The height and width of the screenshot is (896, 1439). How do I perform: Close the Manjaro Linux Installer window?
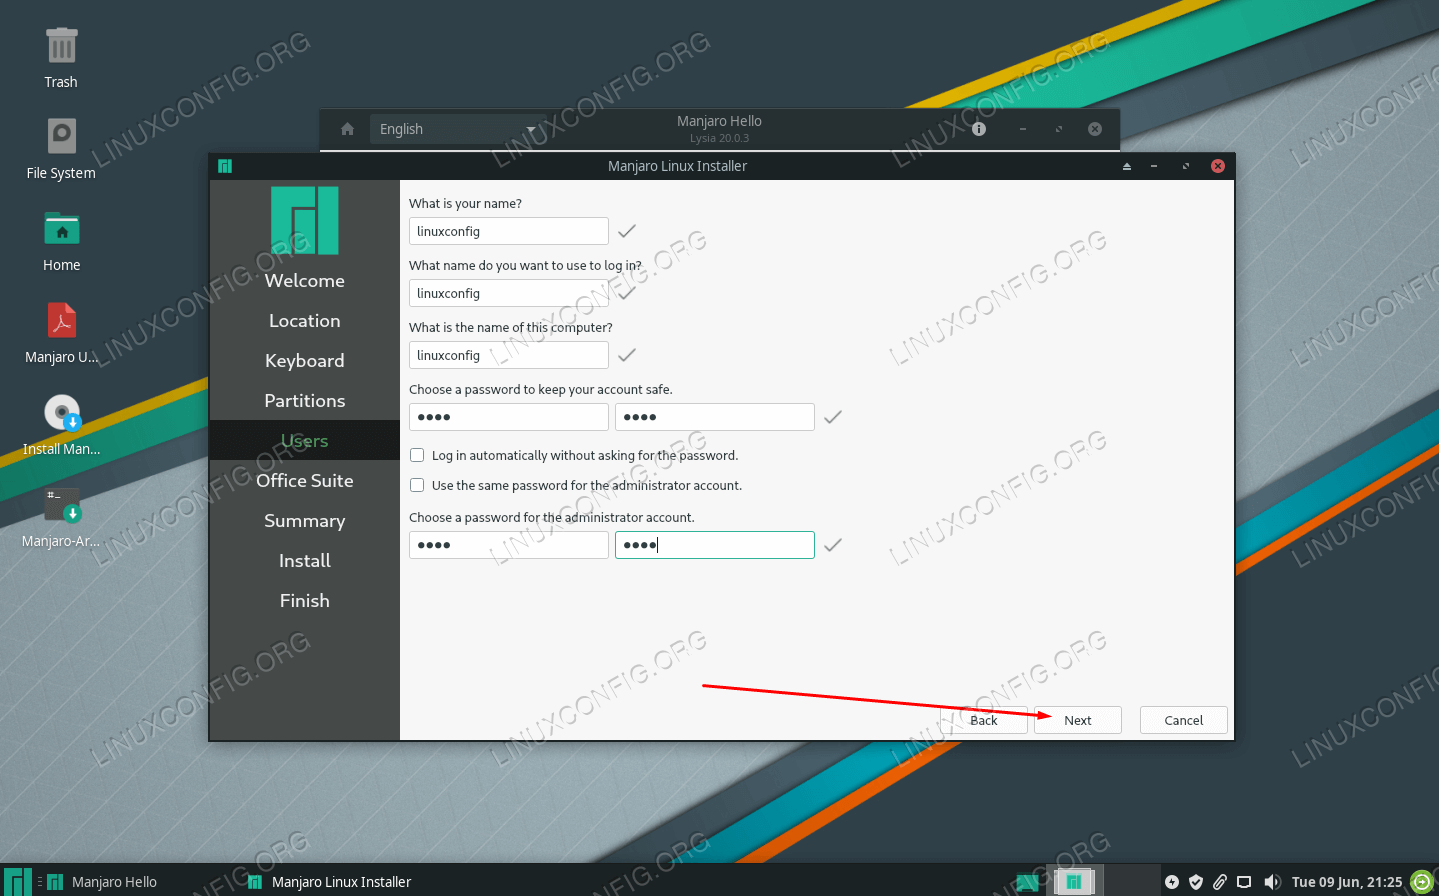pos(1218,166)
